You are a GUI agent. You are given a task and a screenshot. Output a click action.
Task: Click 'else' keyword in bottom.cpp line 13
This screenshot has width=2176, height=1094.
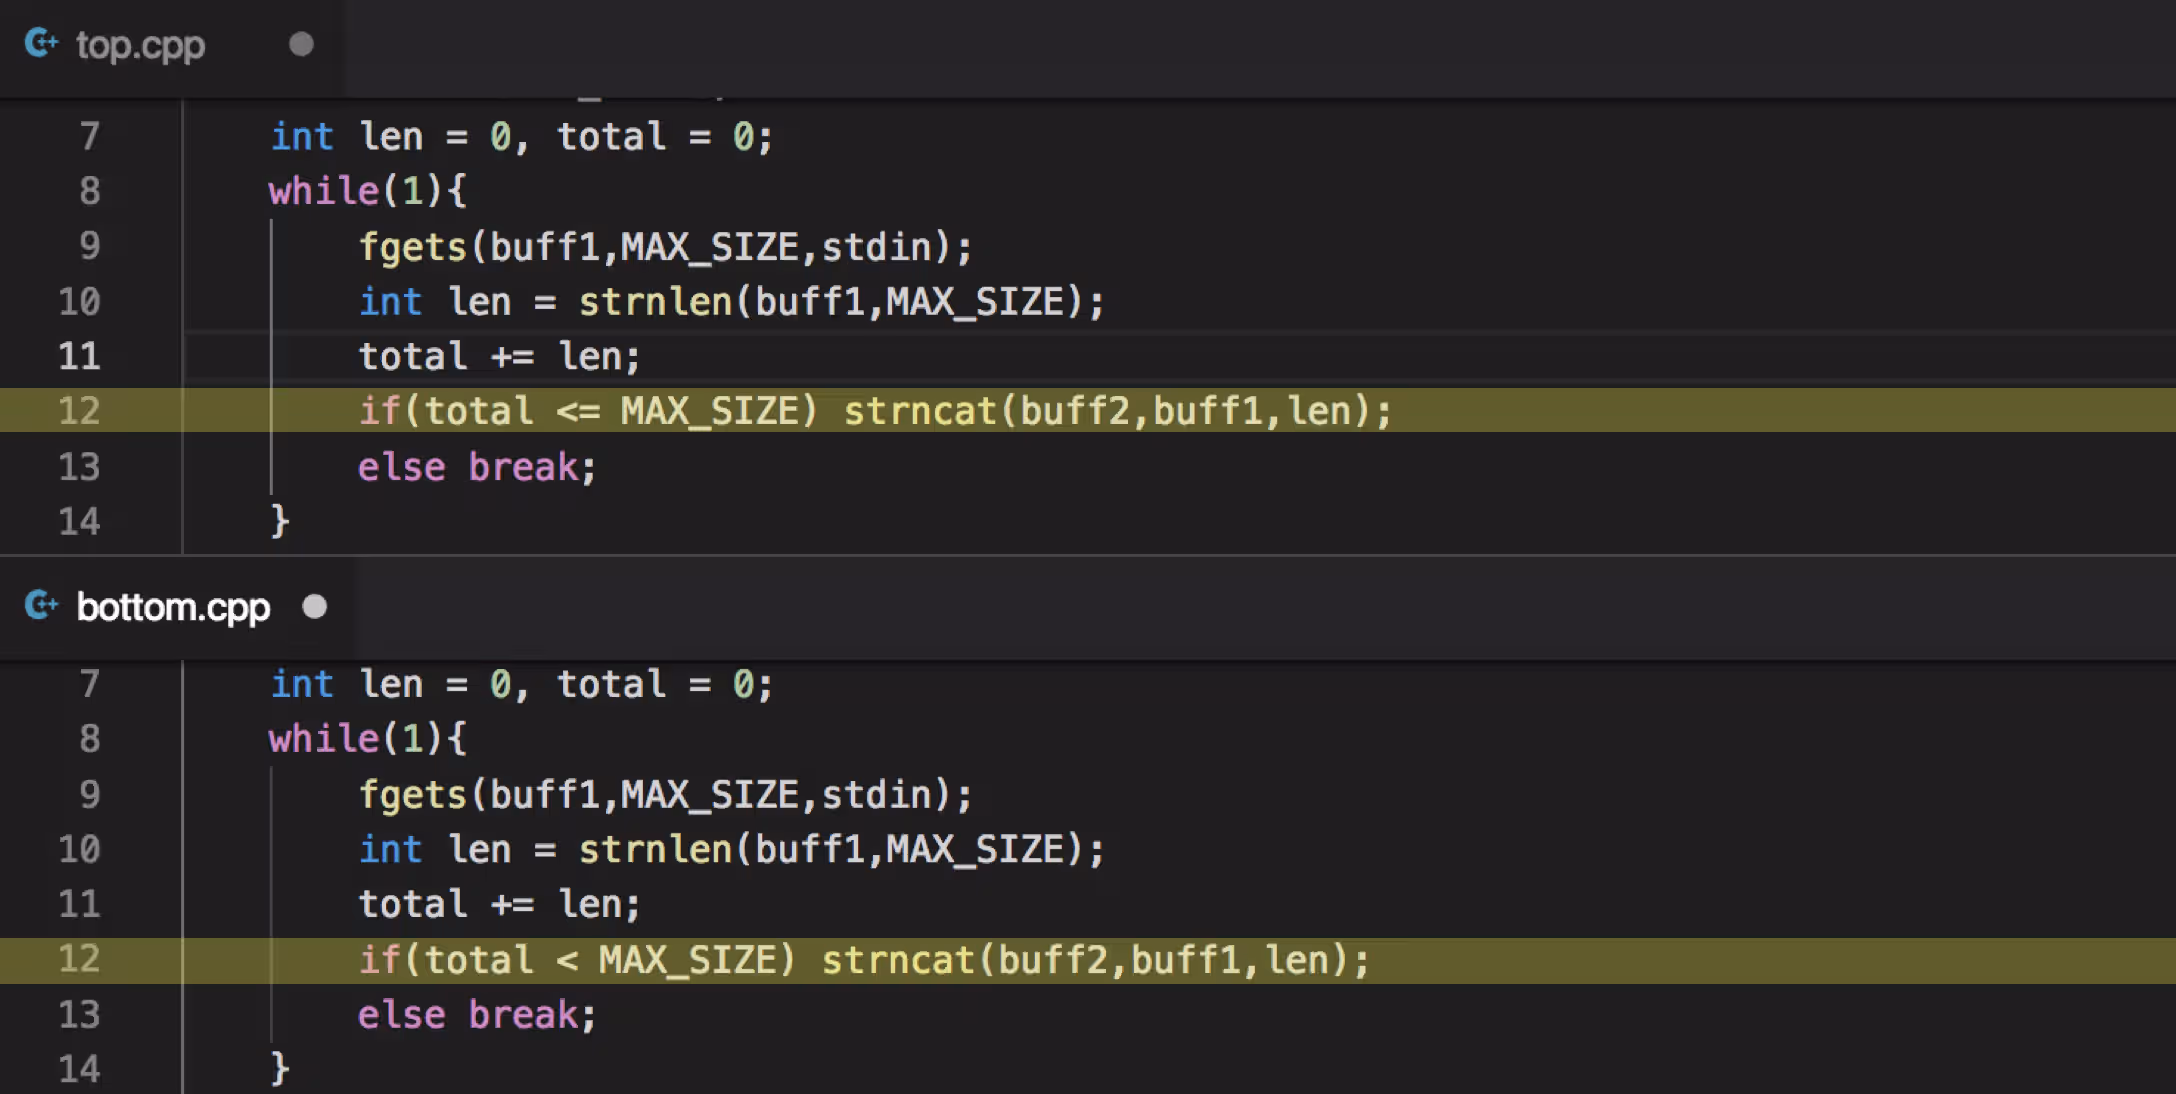401,1015
